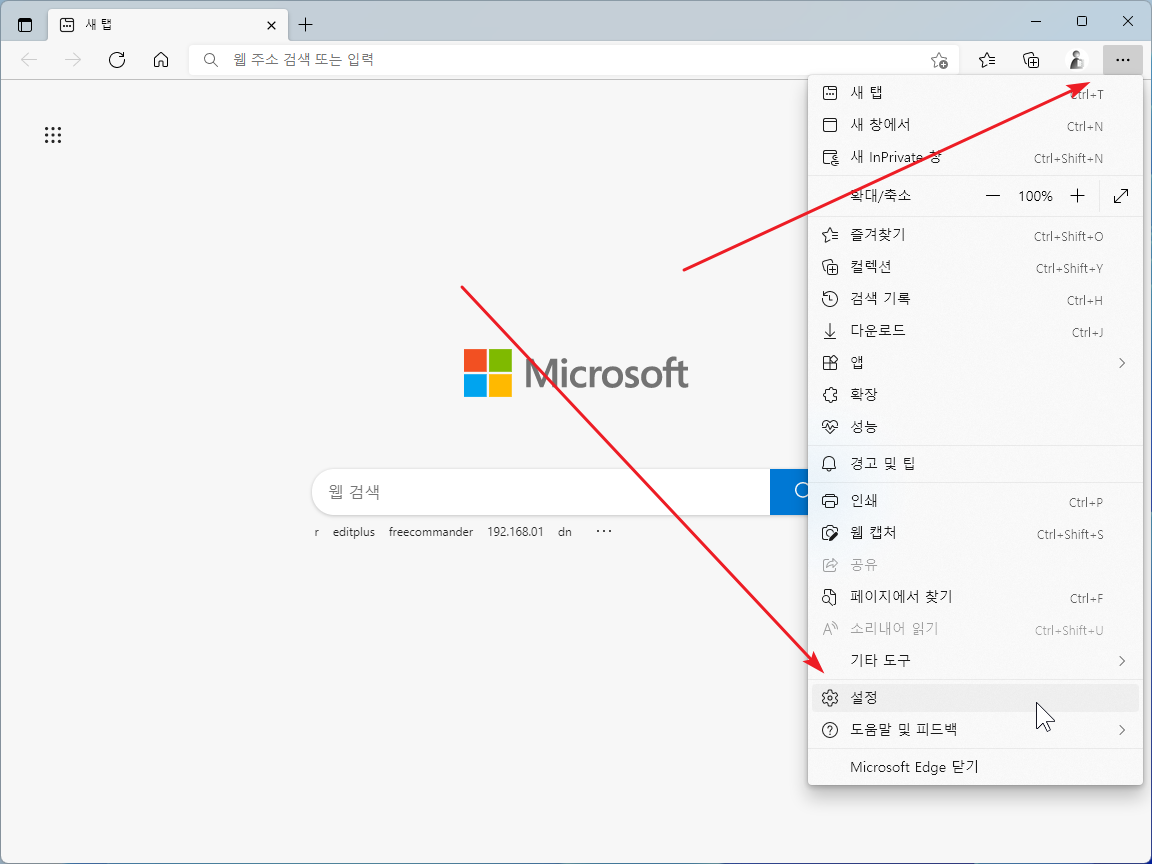The width and height of the screenshot is (1152, 864).
Task: Enter full screen with expand arrows icon
Action: 1120,196
